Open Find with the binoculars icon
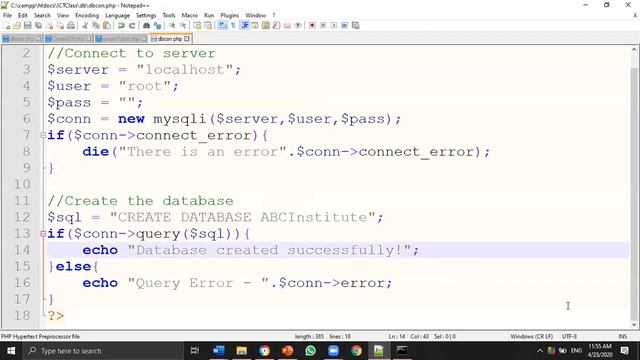Viewport: 640px width, 360px height. 146,25
